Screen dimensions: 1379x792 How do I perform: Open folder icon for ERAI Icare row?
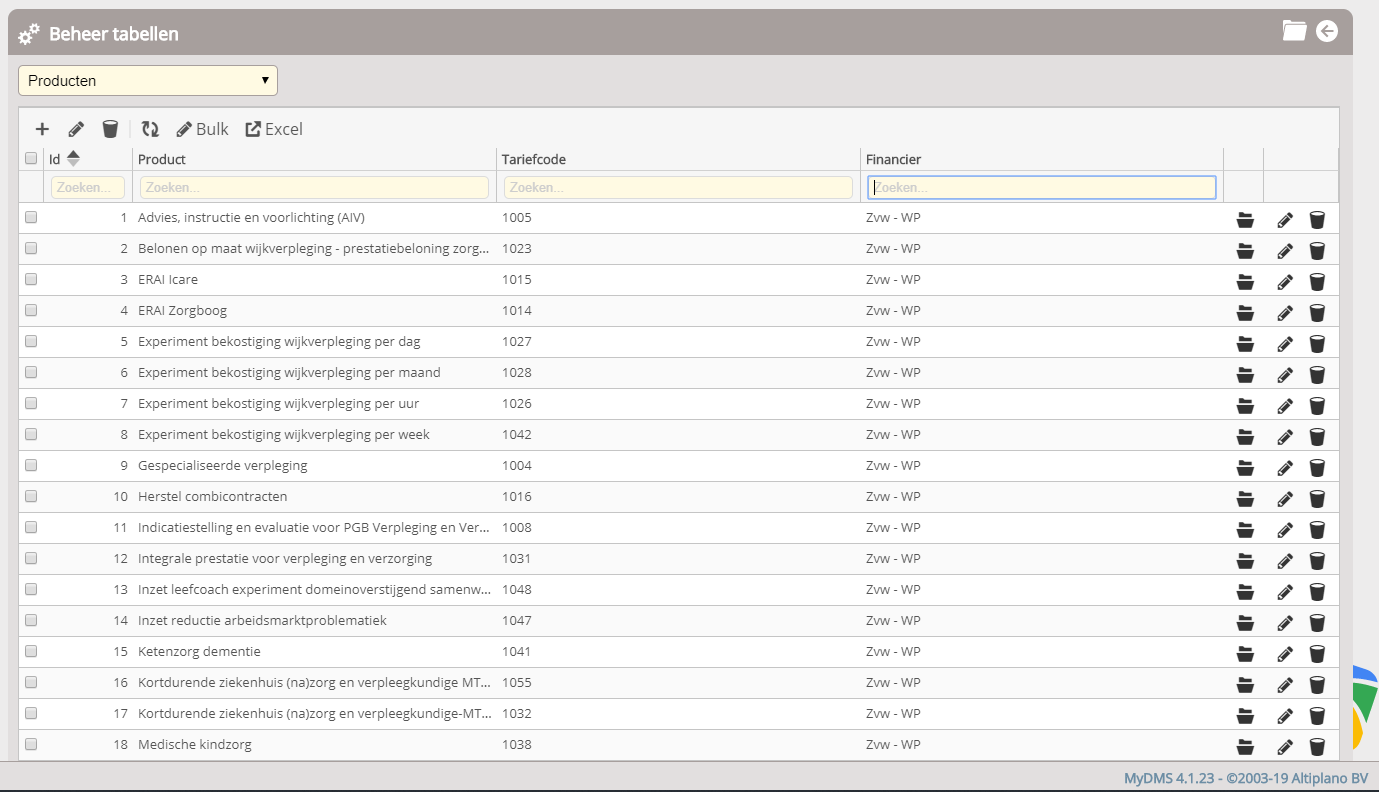[x=1245, y=282]
